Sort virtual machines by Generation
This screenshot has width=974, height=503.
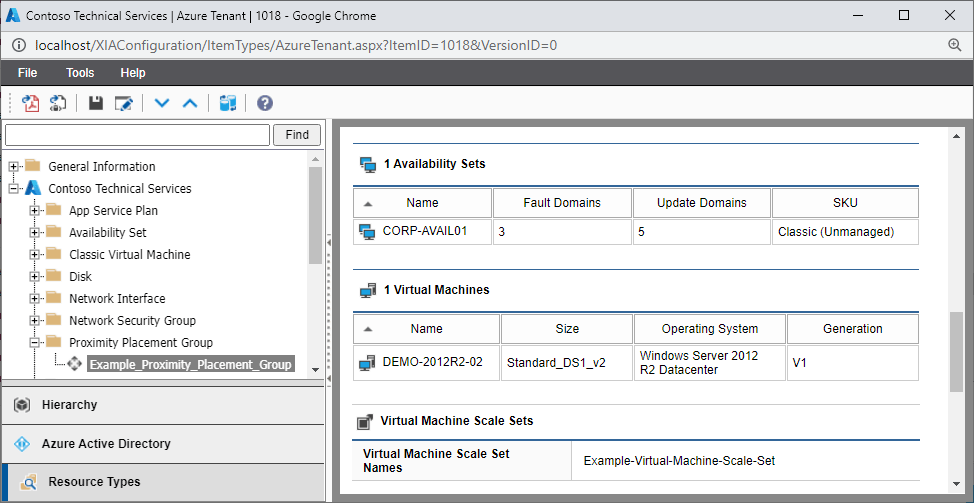tap(853, 329)
